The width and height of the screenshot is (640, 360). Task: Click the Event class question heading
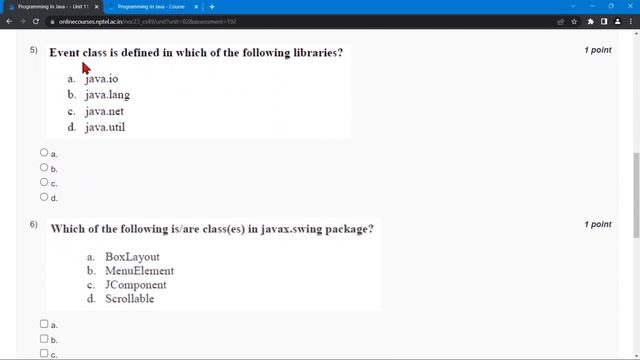[196, 53]
